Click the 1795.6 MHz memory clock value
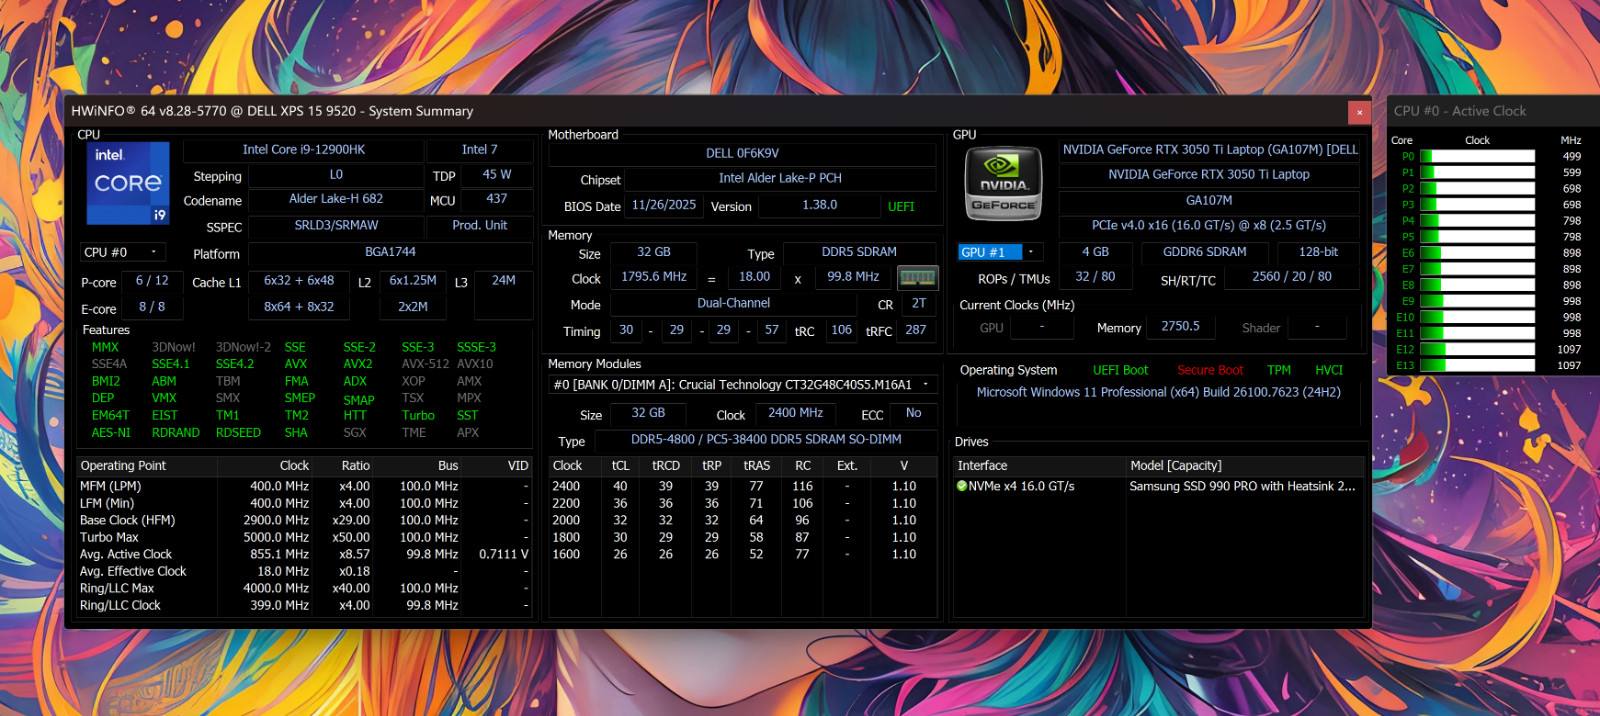The width and height of the screenshot is (1600, 716). click(x=654, y=277)
